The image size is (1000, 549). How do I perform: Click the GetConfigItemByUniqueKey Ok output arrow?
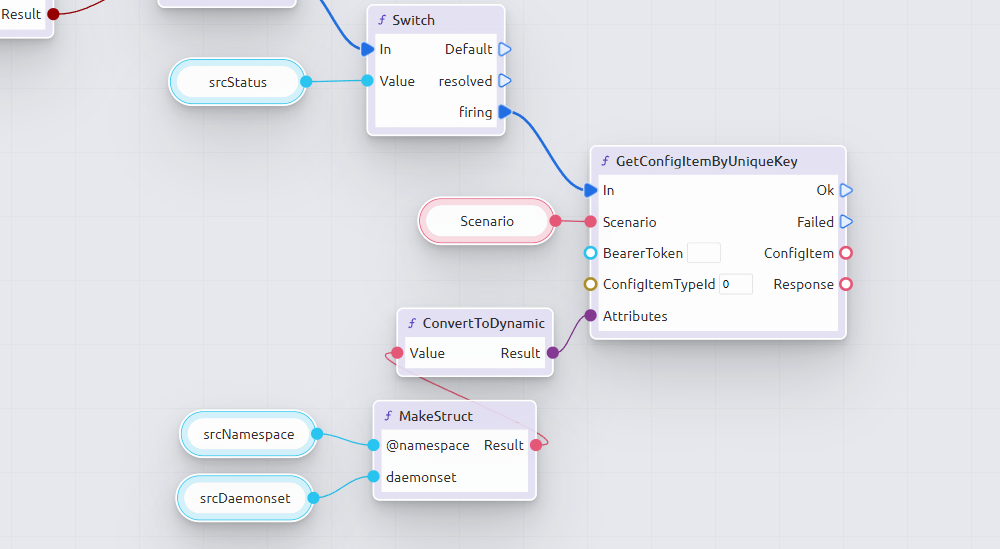pyautogui.click(x=846, y=190)
